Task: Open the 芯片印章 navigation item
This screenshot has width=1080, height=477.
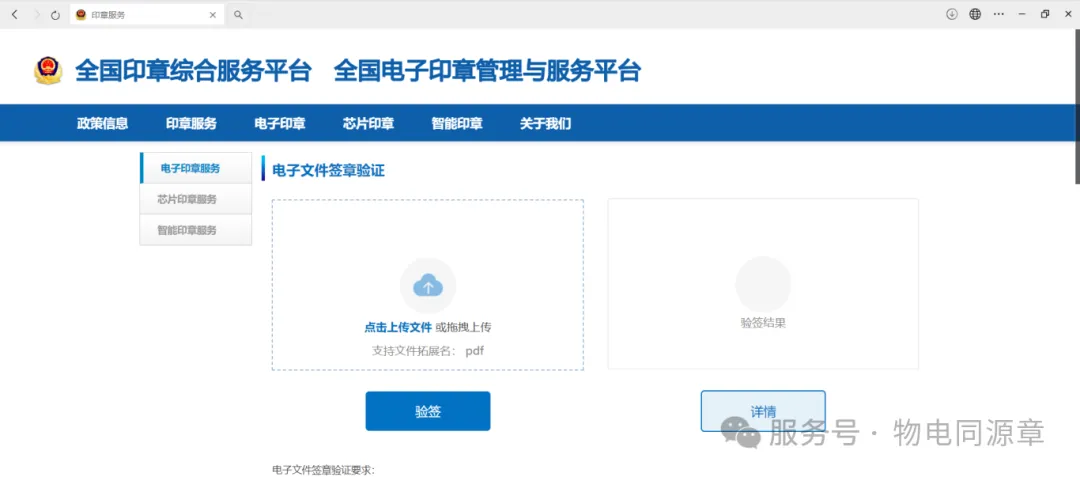Action: [368, 124]
